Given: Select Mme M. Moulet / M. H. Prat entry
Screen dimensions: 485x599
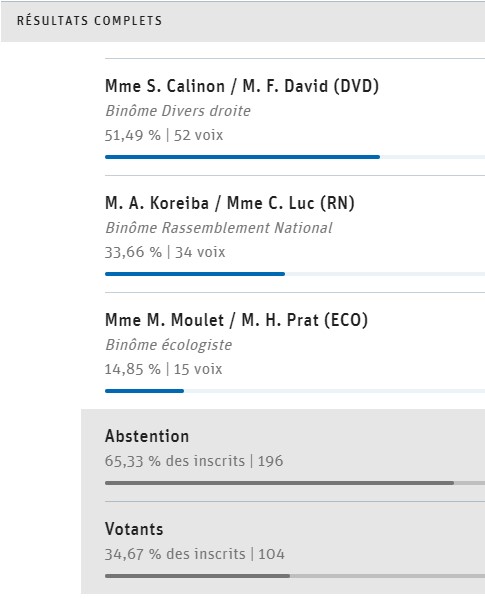Looking at the screenshot, I should 236,320.
